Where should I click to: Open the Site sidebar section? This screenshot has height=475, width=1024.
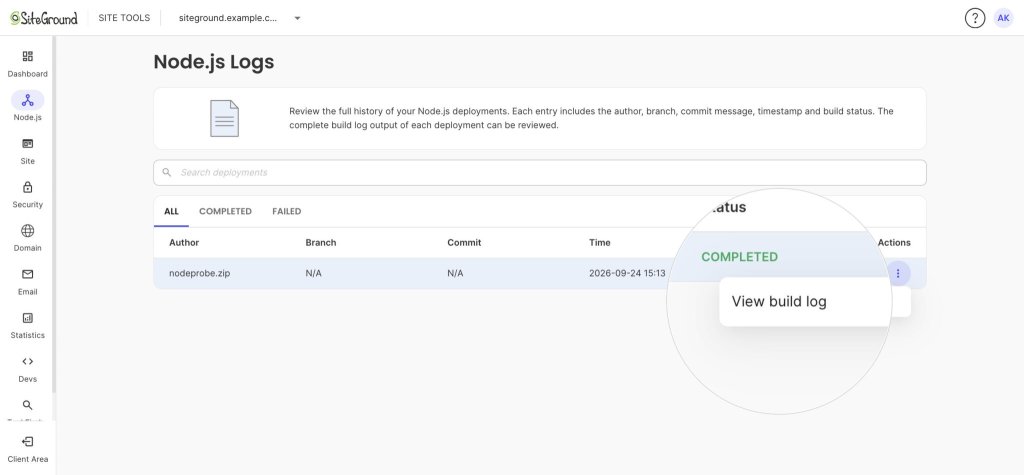click(x=27, y=144)
